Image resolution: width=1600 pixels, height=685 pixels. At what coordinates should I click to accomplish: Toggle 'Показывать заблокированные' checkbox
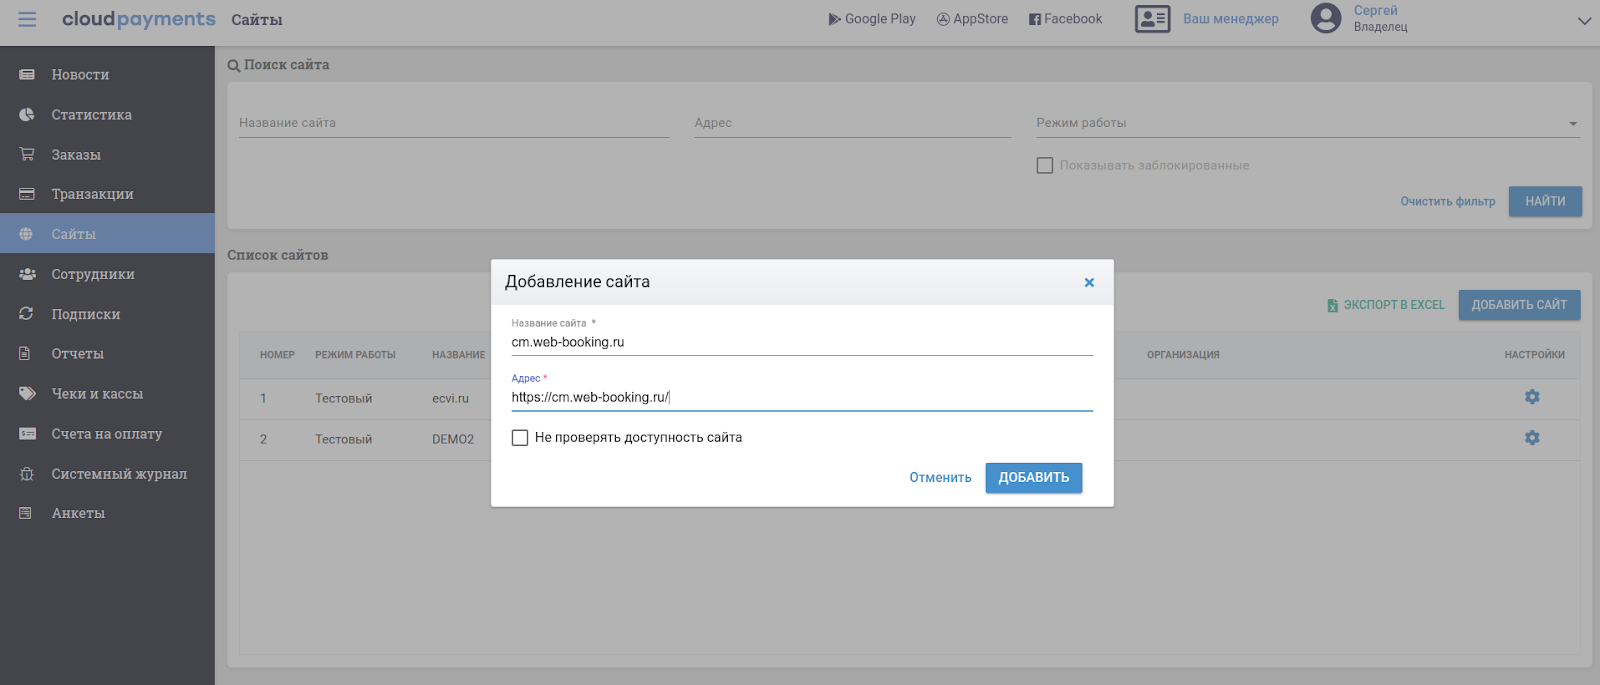[x=1045, y=166]
